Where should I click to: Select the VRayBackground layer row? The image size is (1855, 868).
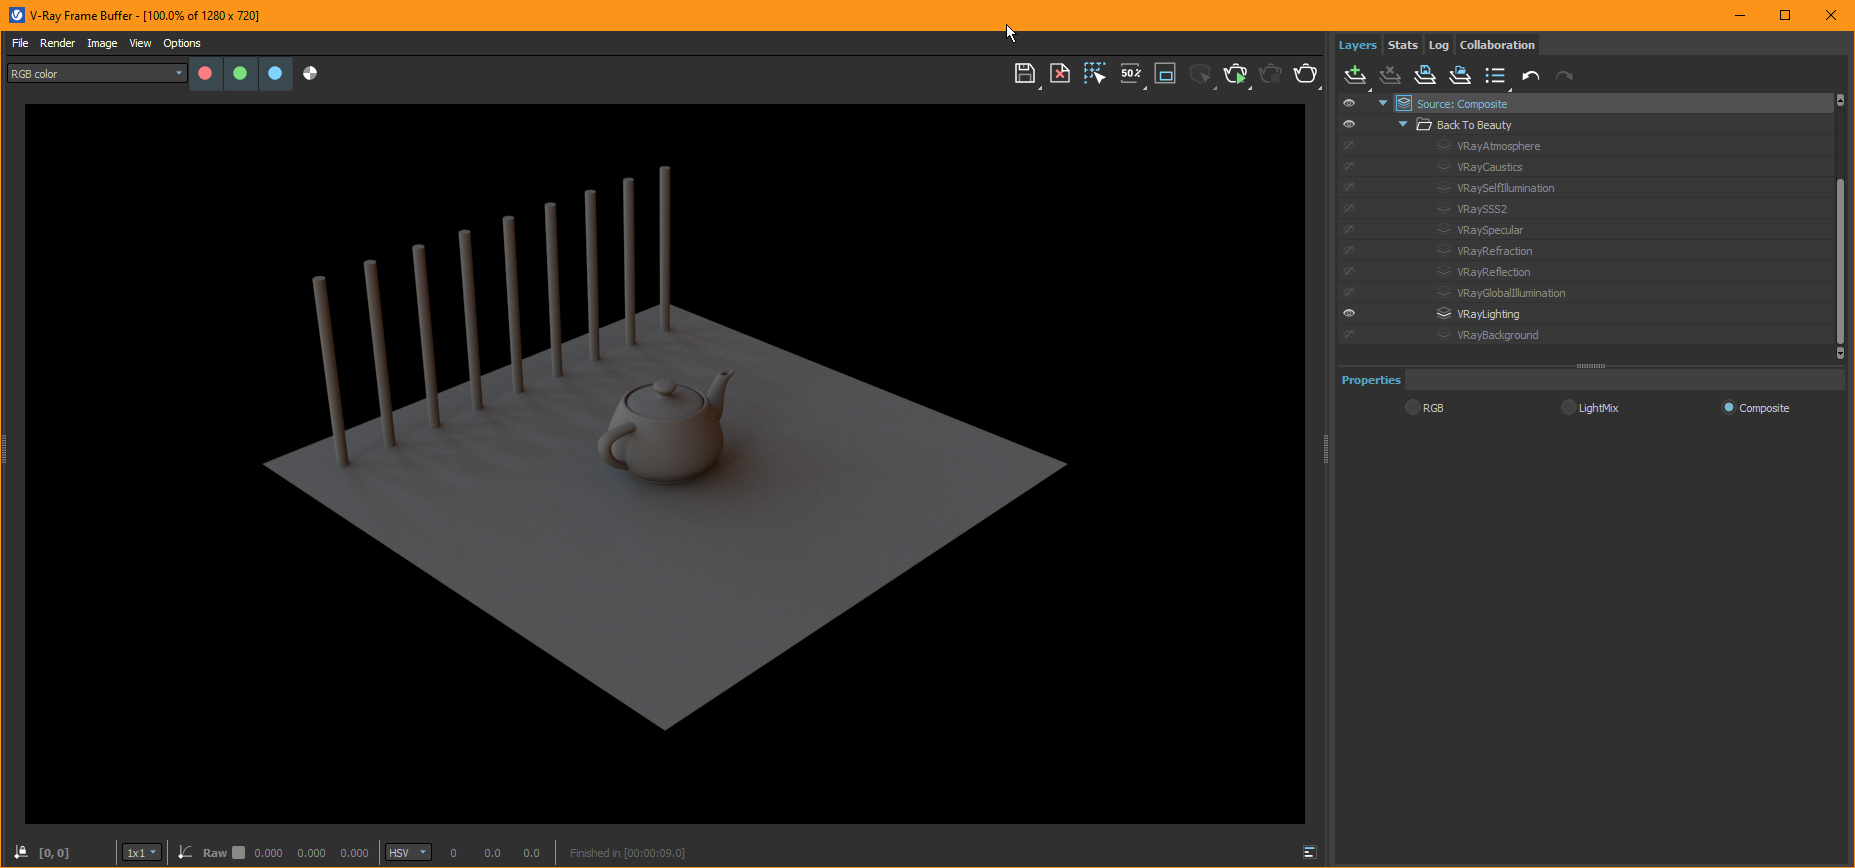click(x=1586, y=334)
